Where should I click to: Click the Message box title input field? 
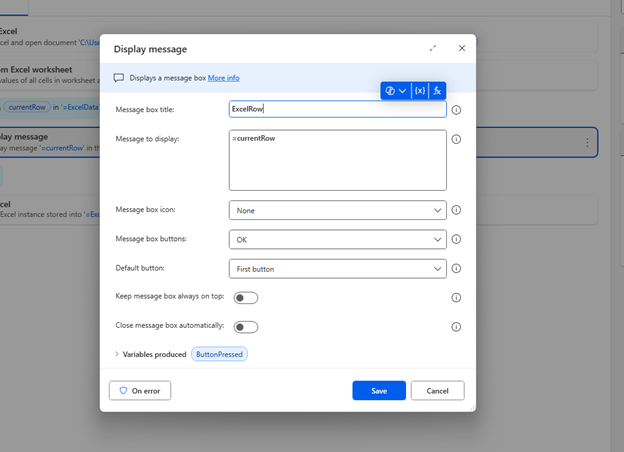click(x=337, y=109)
